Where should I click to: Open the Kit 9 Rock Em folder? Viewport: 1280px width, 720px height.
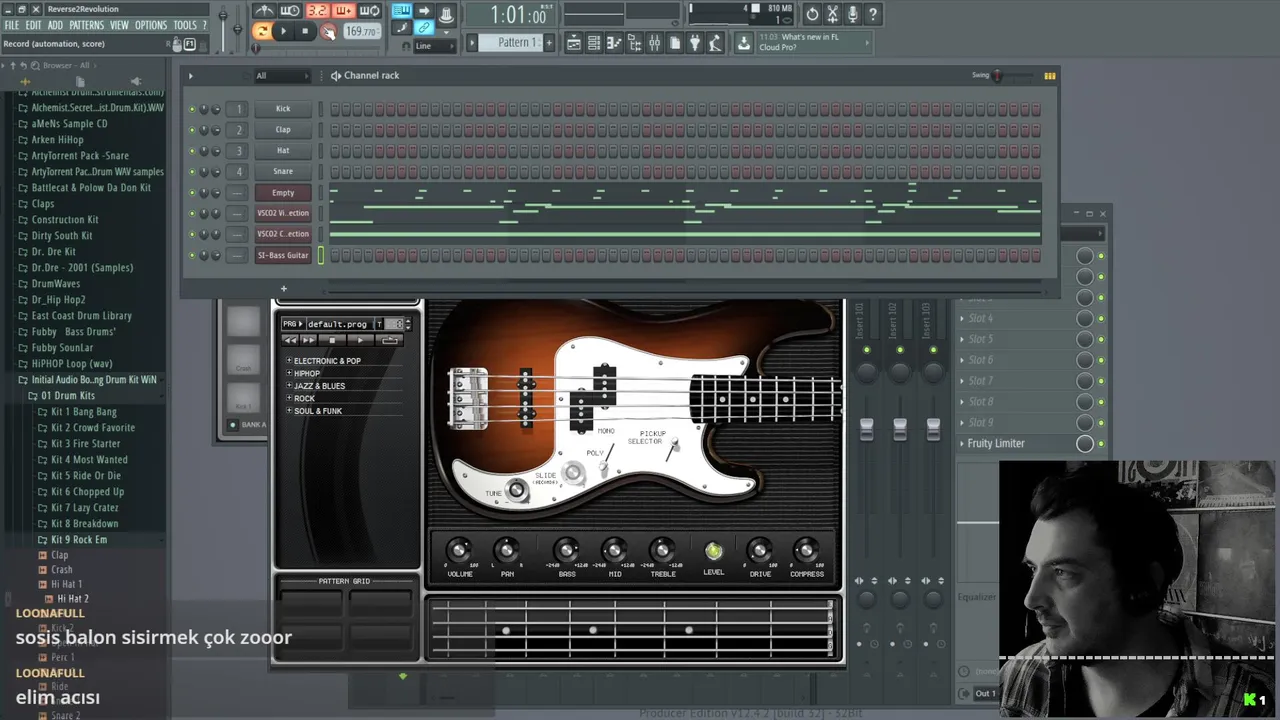78,540
